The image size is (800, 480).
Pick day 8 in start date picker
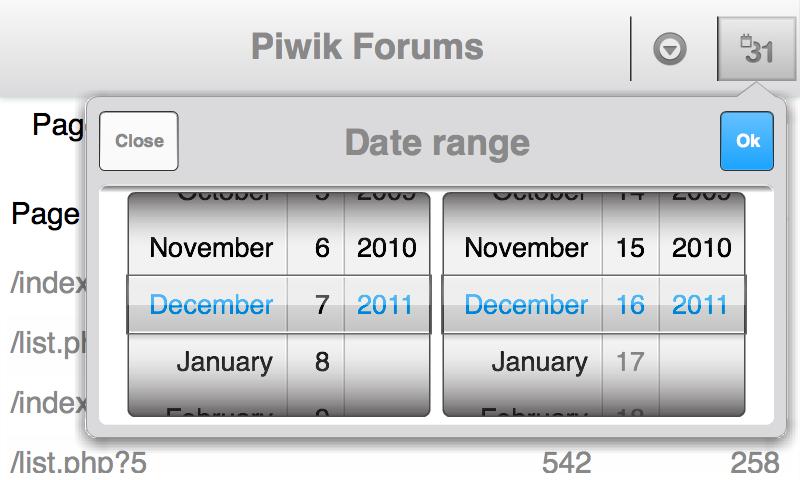[x=321, y=361]
